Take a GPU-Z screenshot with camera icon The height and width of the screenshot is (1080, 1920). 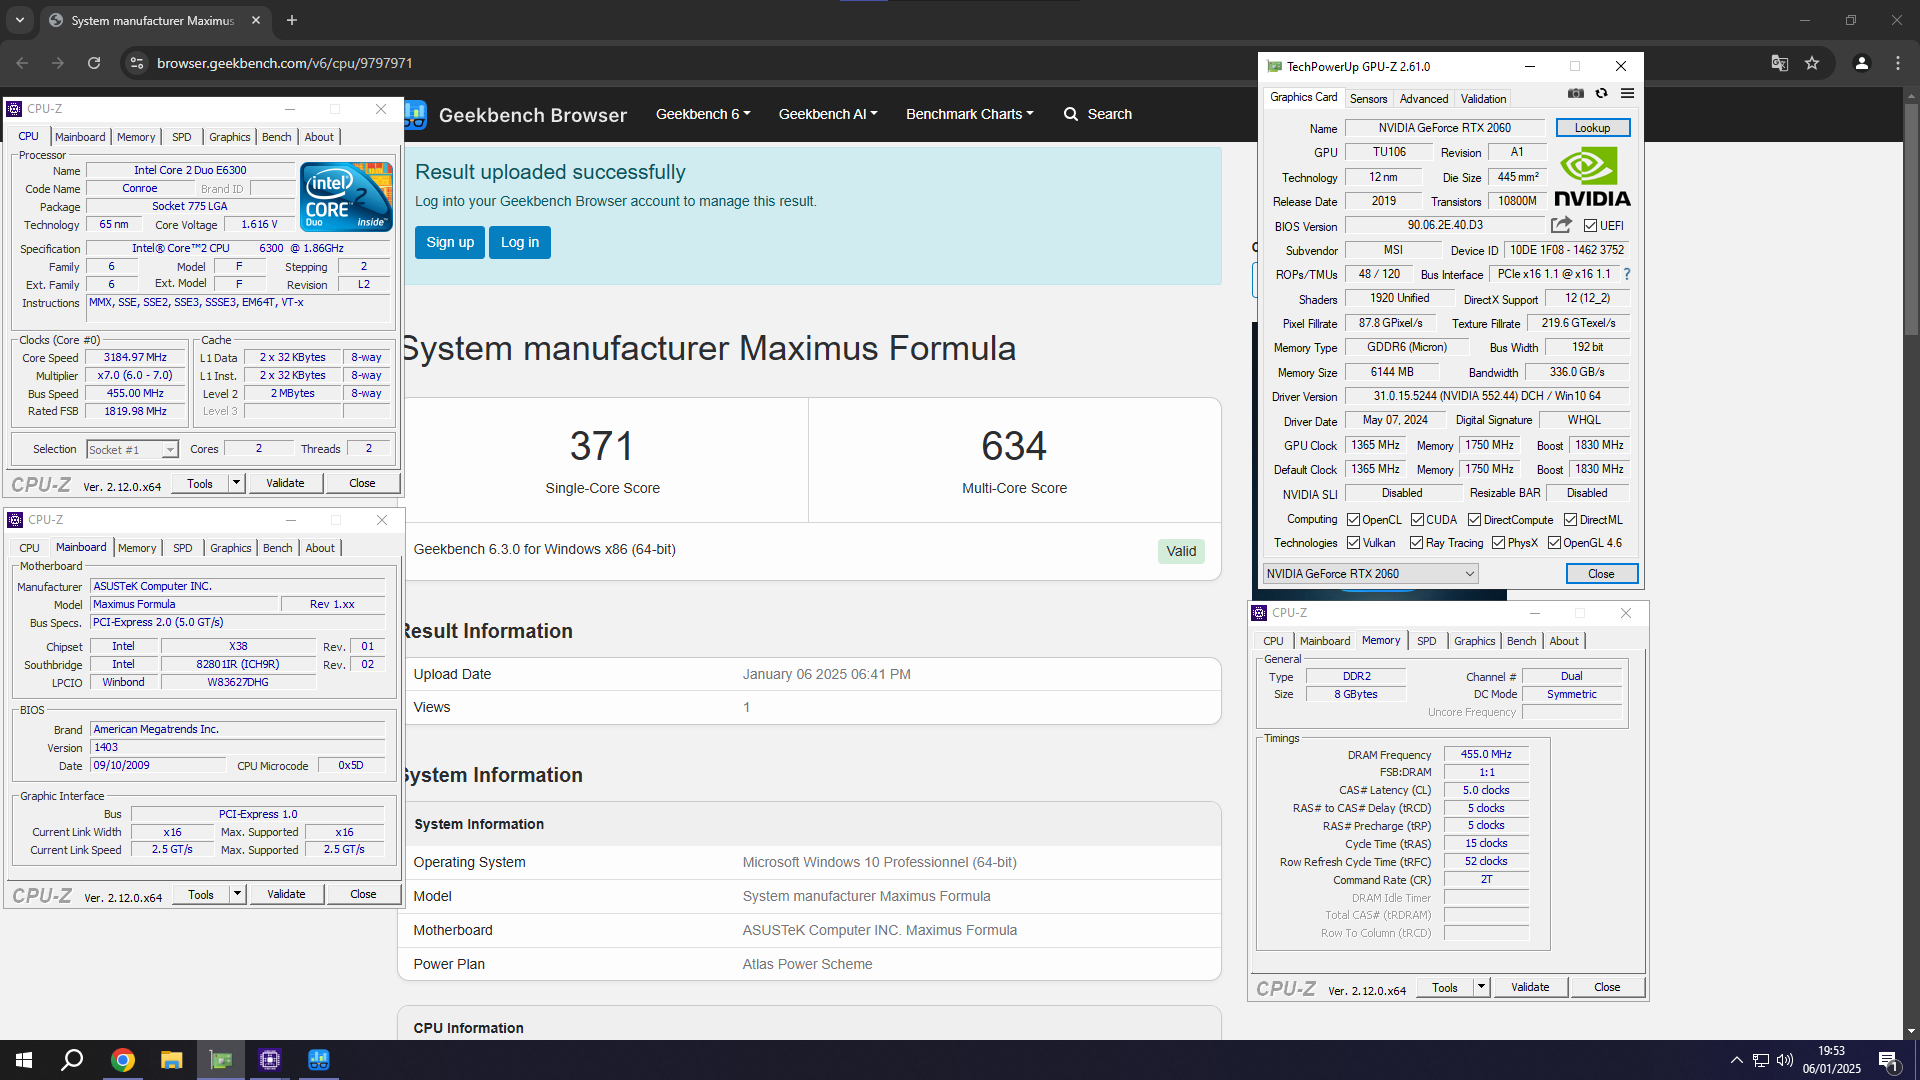point(1576,93)
